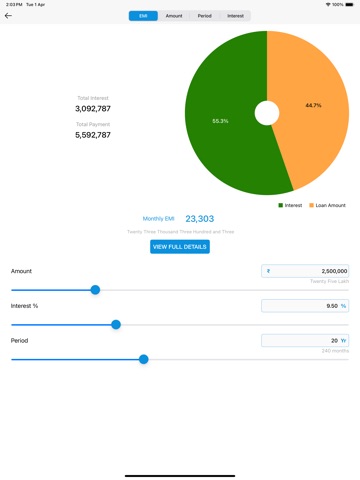The image size is (360, 480).
Task: Click the 44.7% pie label
Action: point(313,105)
